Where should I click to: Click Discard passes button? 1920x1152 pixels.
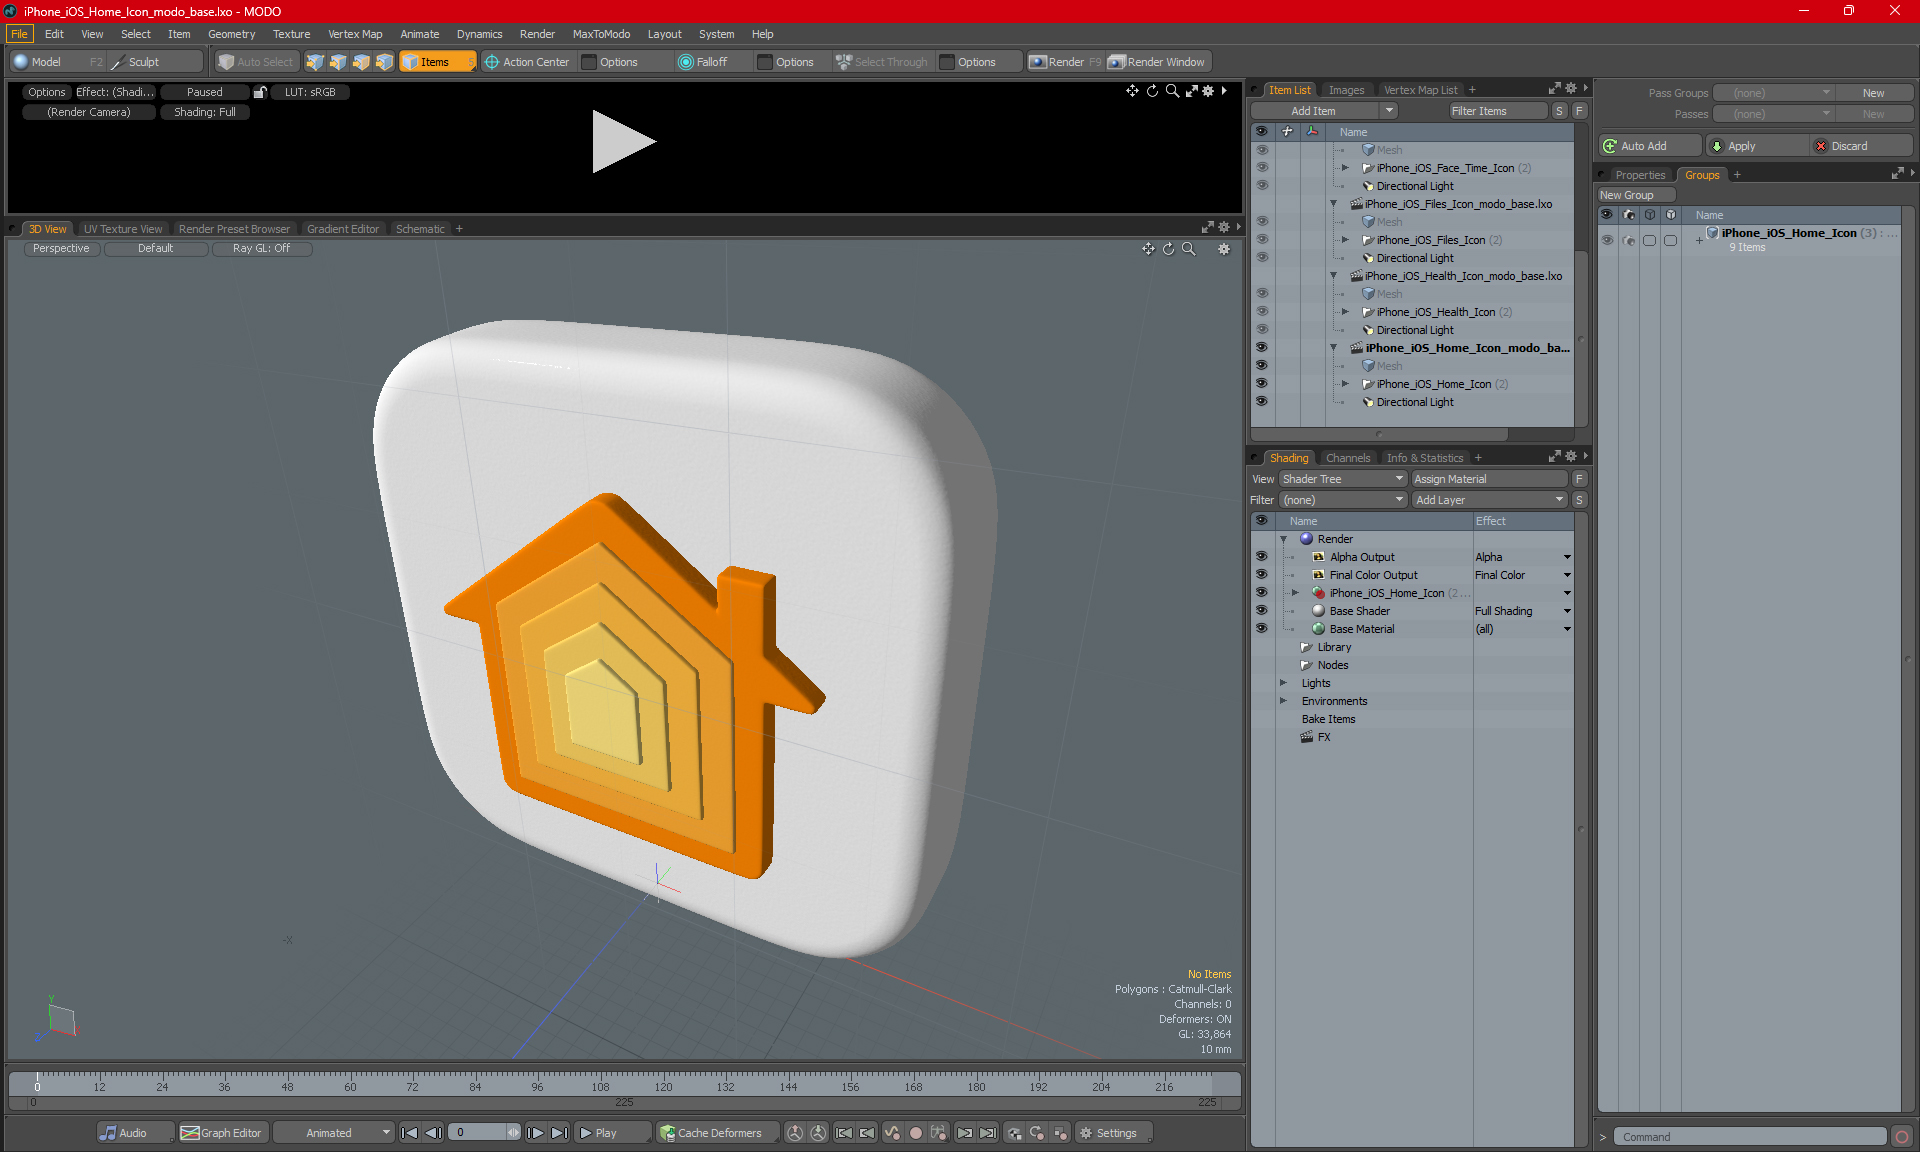tap(1860, 146)
